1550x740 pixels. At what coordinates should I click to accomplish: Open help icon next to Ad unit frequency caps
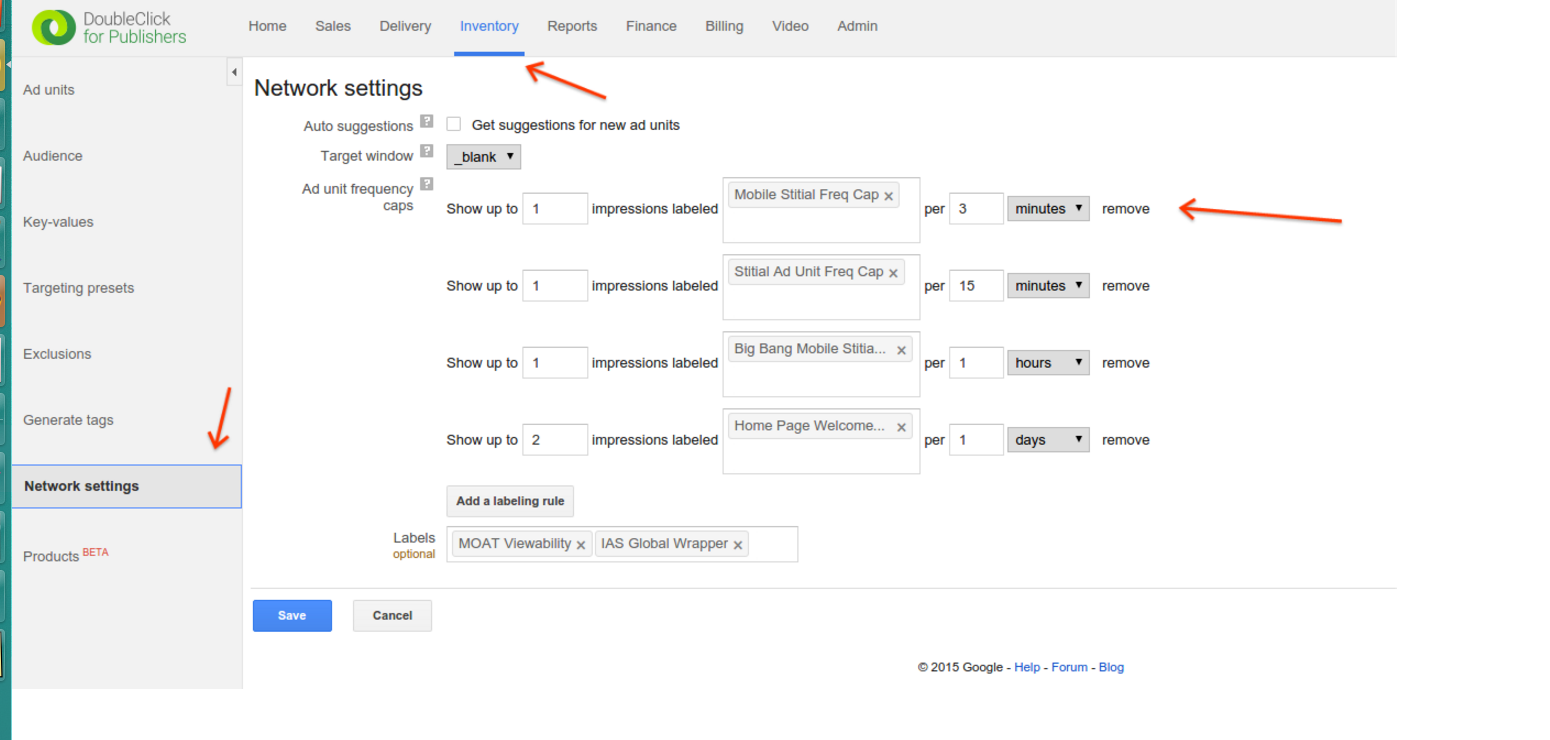tap(427, 184)
